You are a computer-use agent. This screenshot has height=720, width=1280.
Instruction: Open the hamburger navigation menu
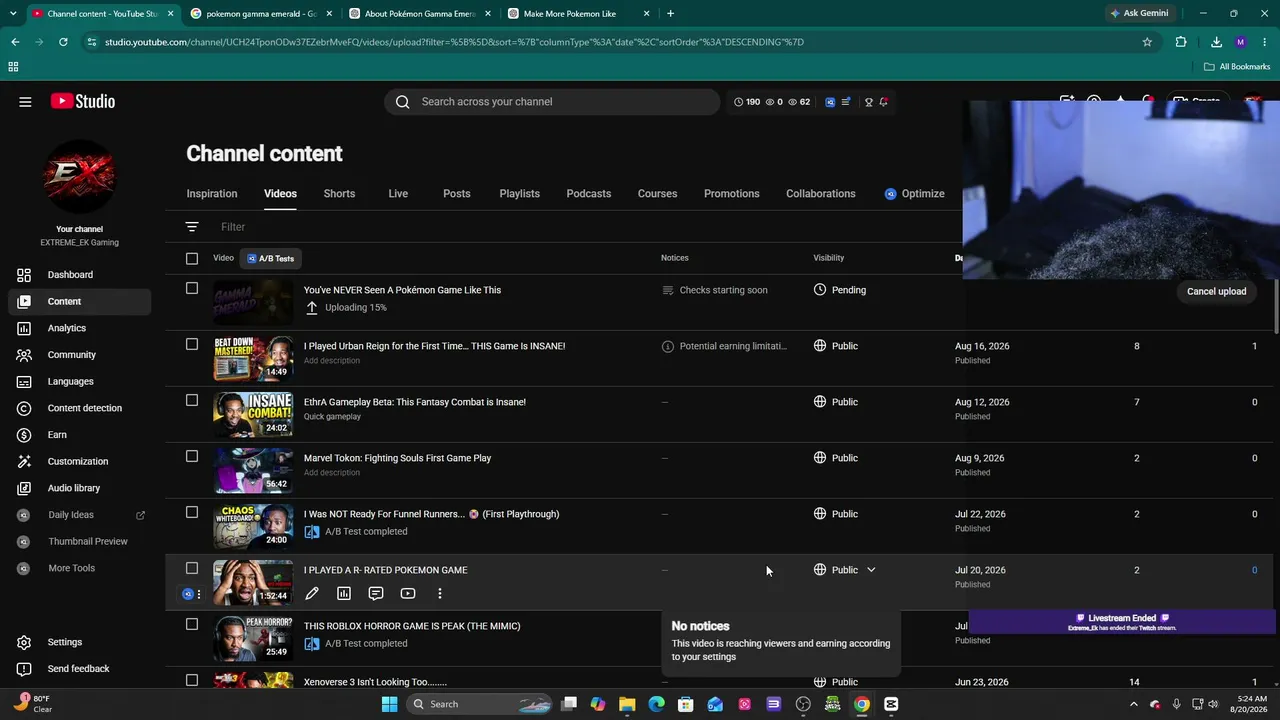(25, 101)
